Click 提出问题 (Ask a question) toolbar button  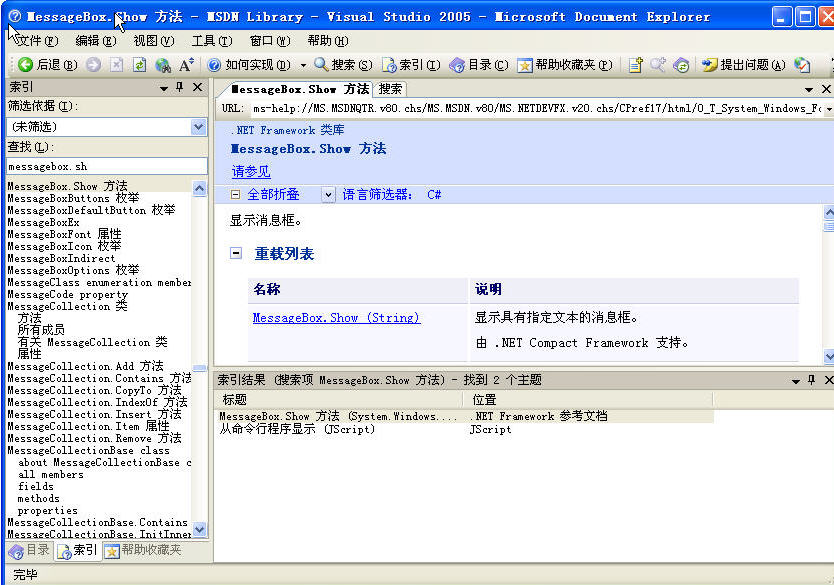coord(743,65)
